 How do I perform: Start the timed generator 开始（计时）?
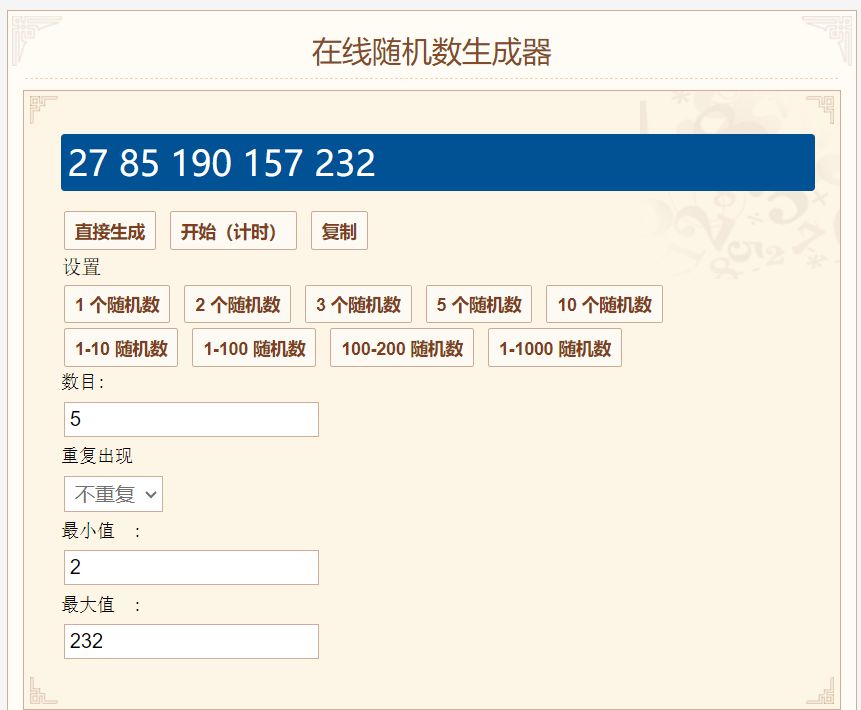(x=233, y=231)
